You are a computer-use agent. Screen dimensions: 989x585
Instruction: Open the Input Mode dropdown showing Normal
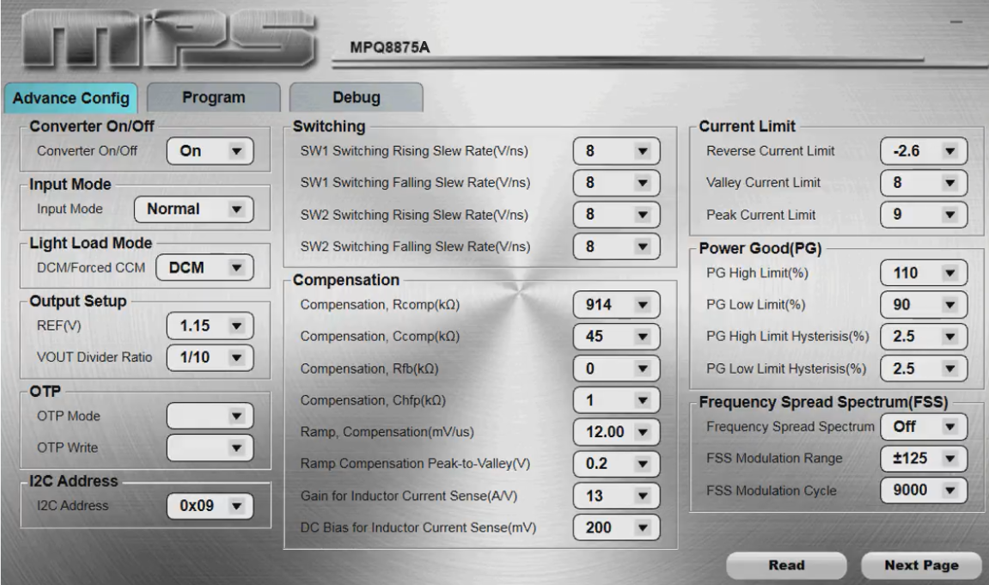[x=194, y=209]
